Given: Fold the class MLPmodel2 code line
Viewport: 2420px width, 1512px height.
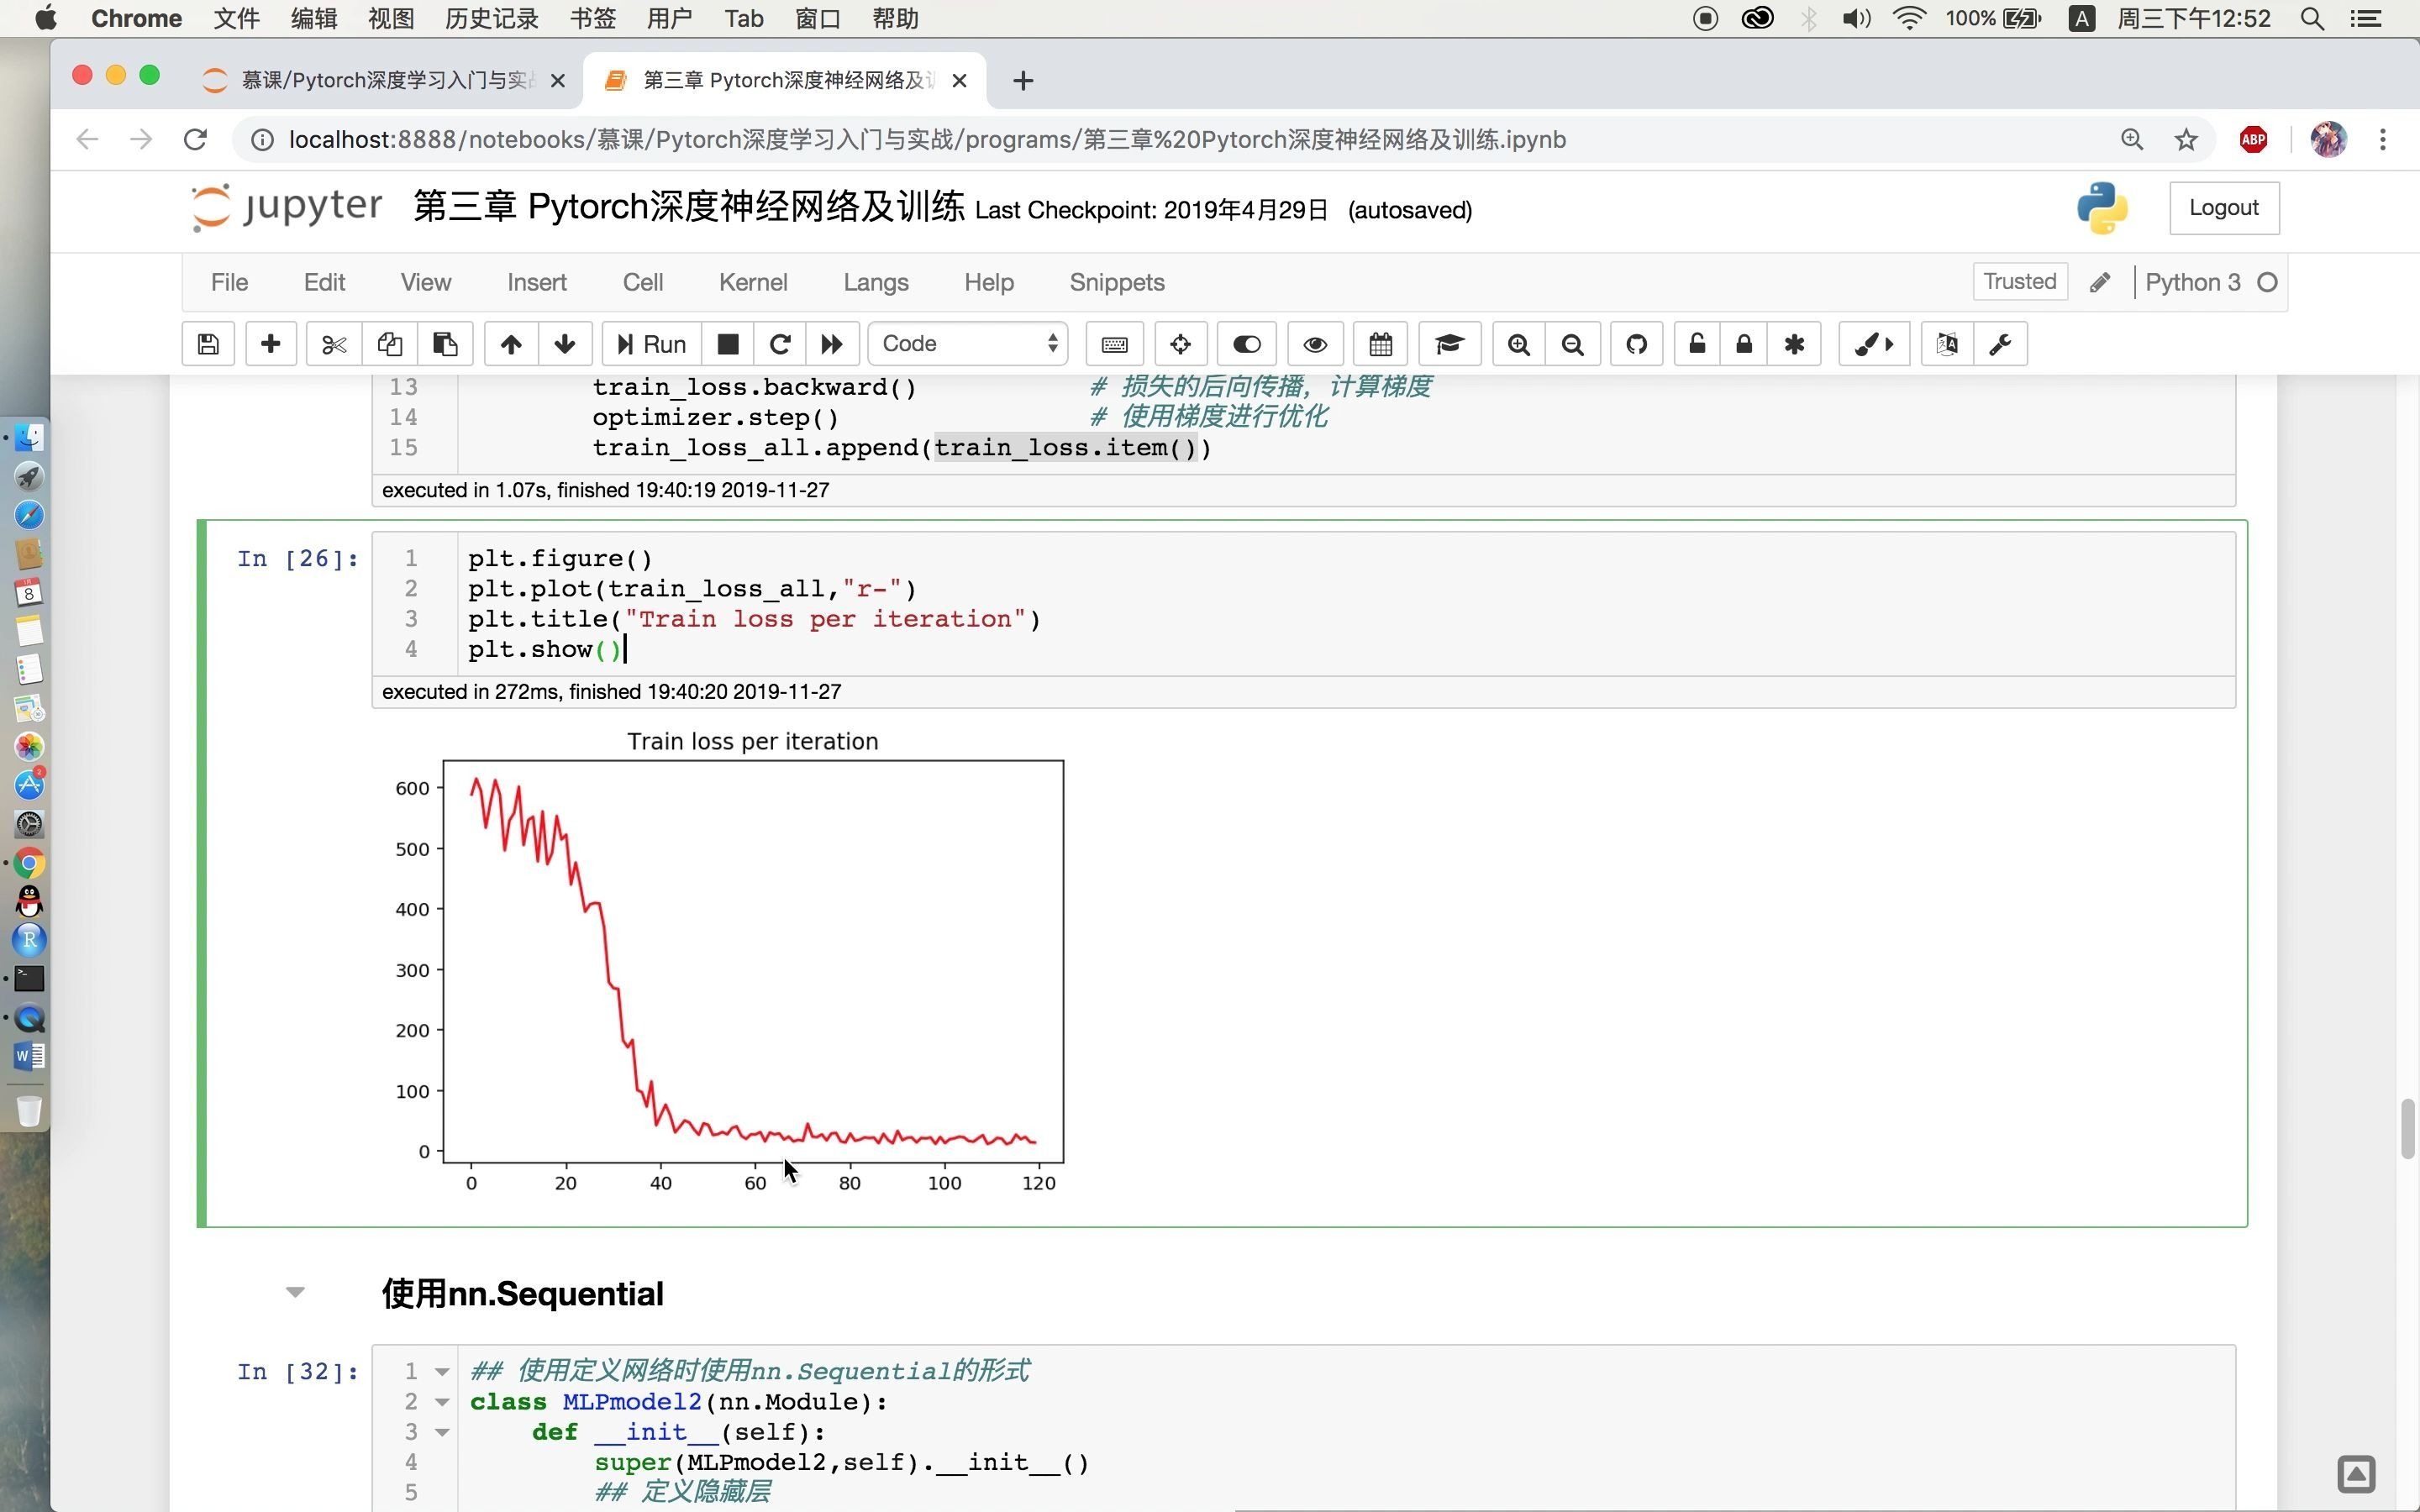Looking at the screenshot, I should 442,1402.
